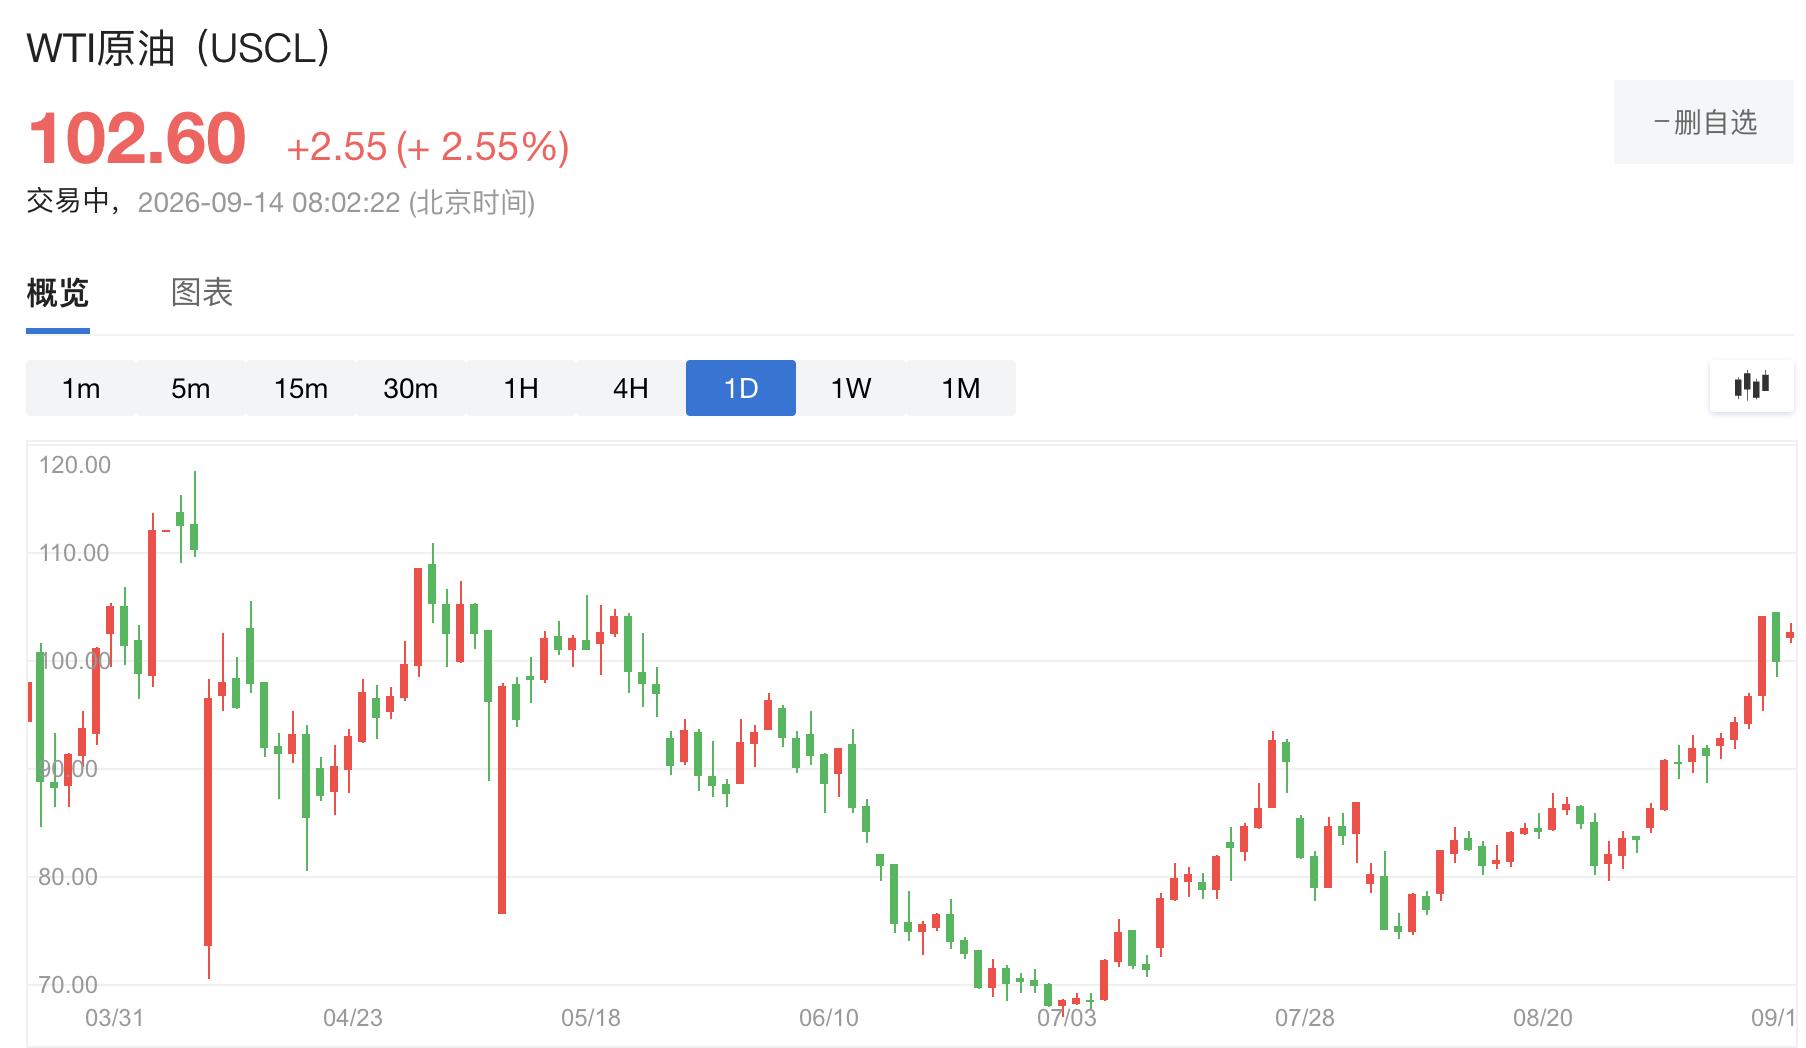This screenshot has height=1048, width=1806.
Task: Click the 120.00 price axis label
Action: tap(75, 465)
